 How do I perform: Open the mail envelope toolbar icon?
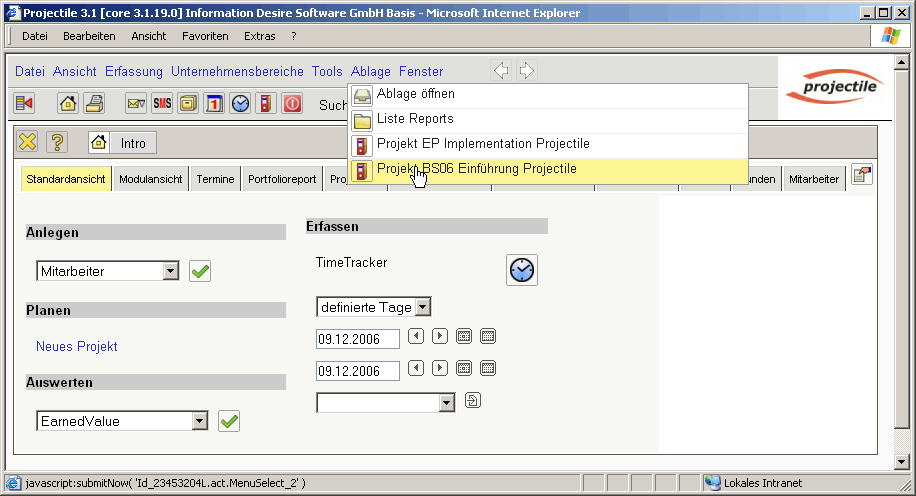136,103
